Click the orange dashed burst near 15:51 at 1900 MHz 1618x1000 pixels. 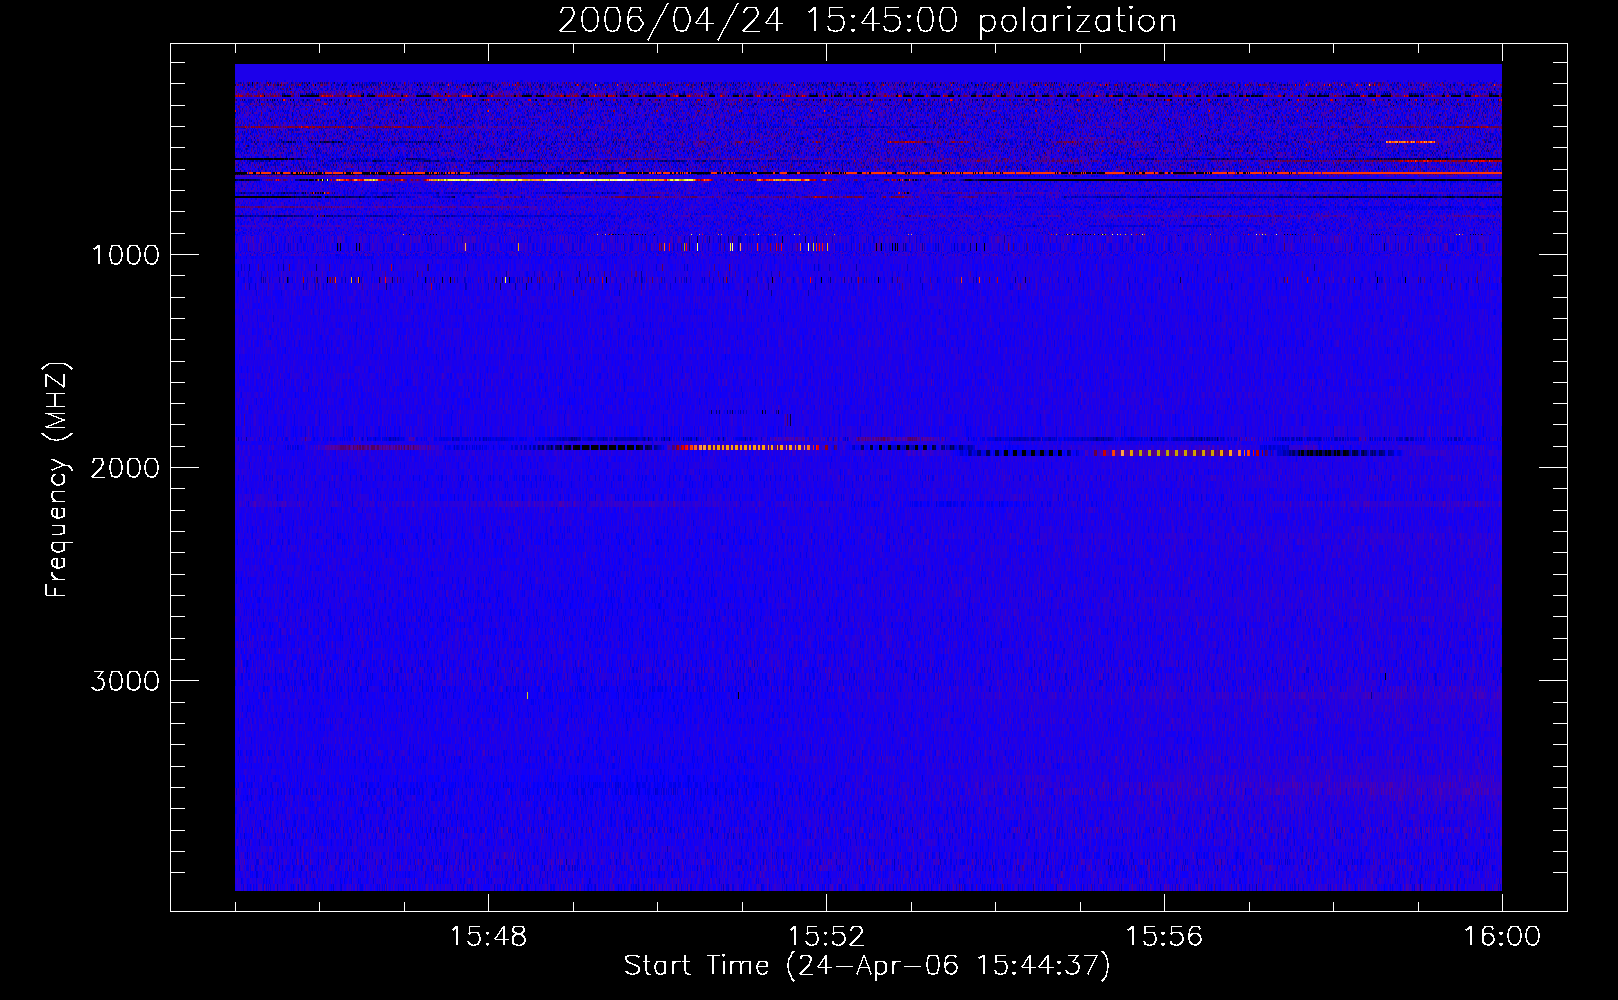748,447
